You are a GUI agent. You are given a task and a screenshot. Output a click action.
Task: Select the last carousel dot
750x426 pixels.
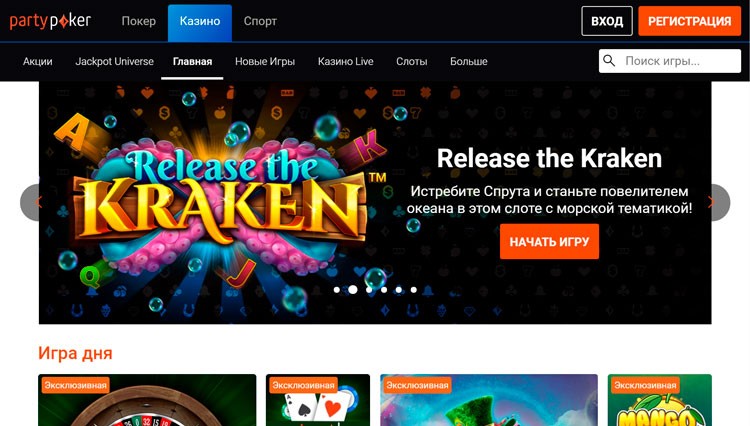click(x=414, y=290)
